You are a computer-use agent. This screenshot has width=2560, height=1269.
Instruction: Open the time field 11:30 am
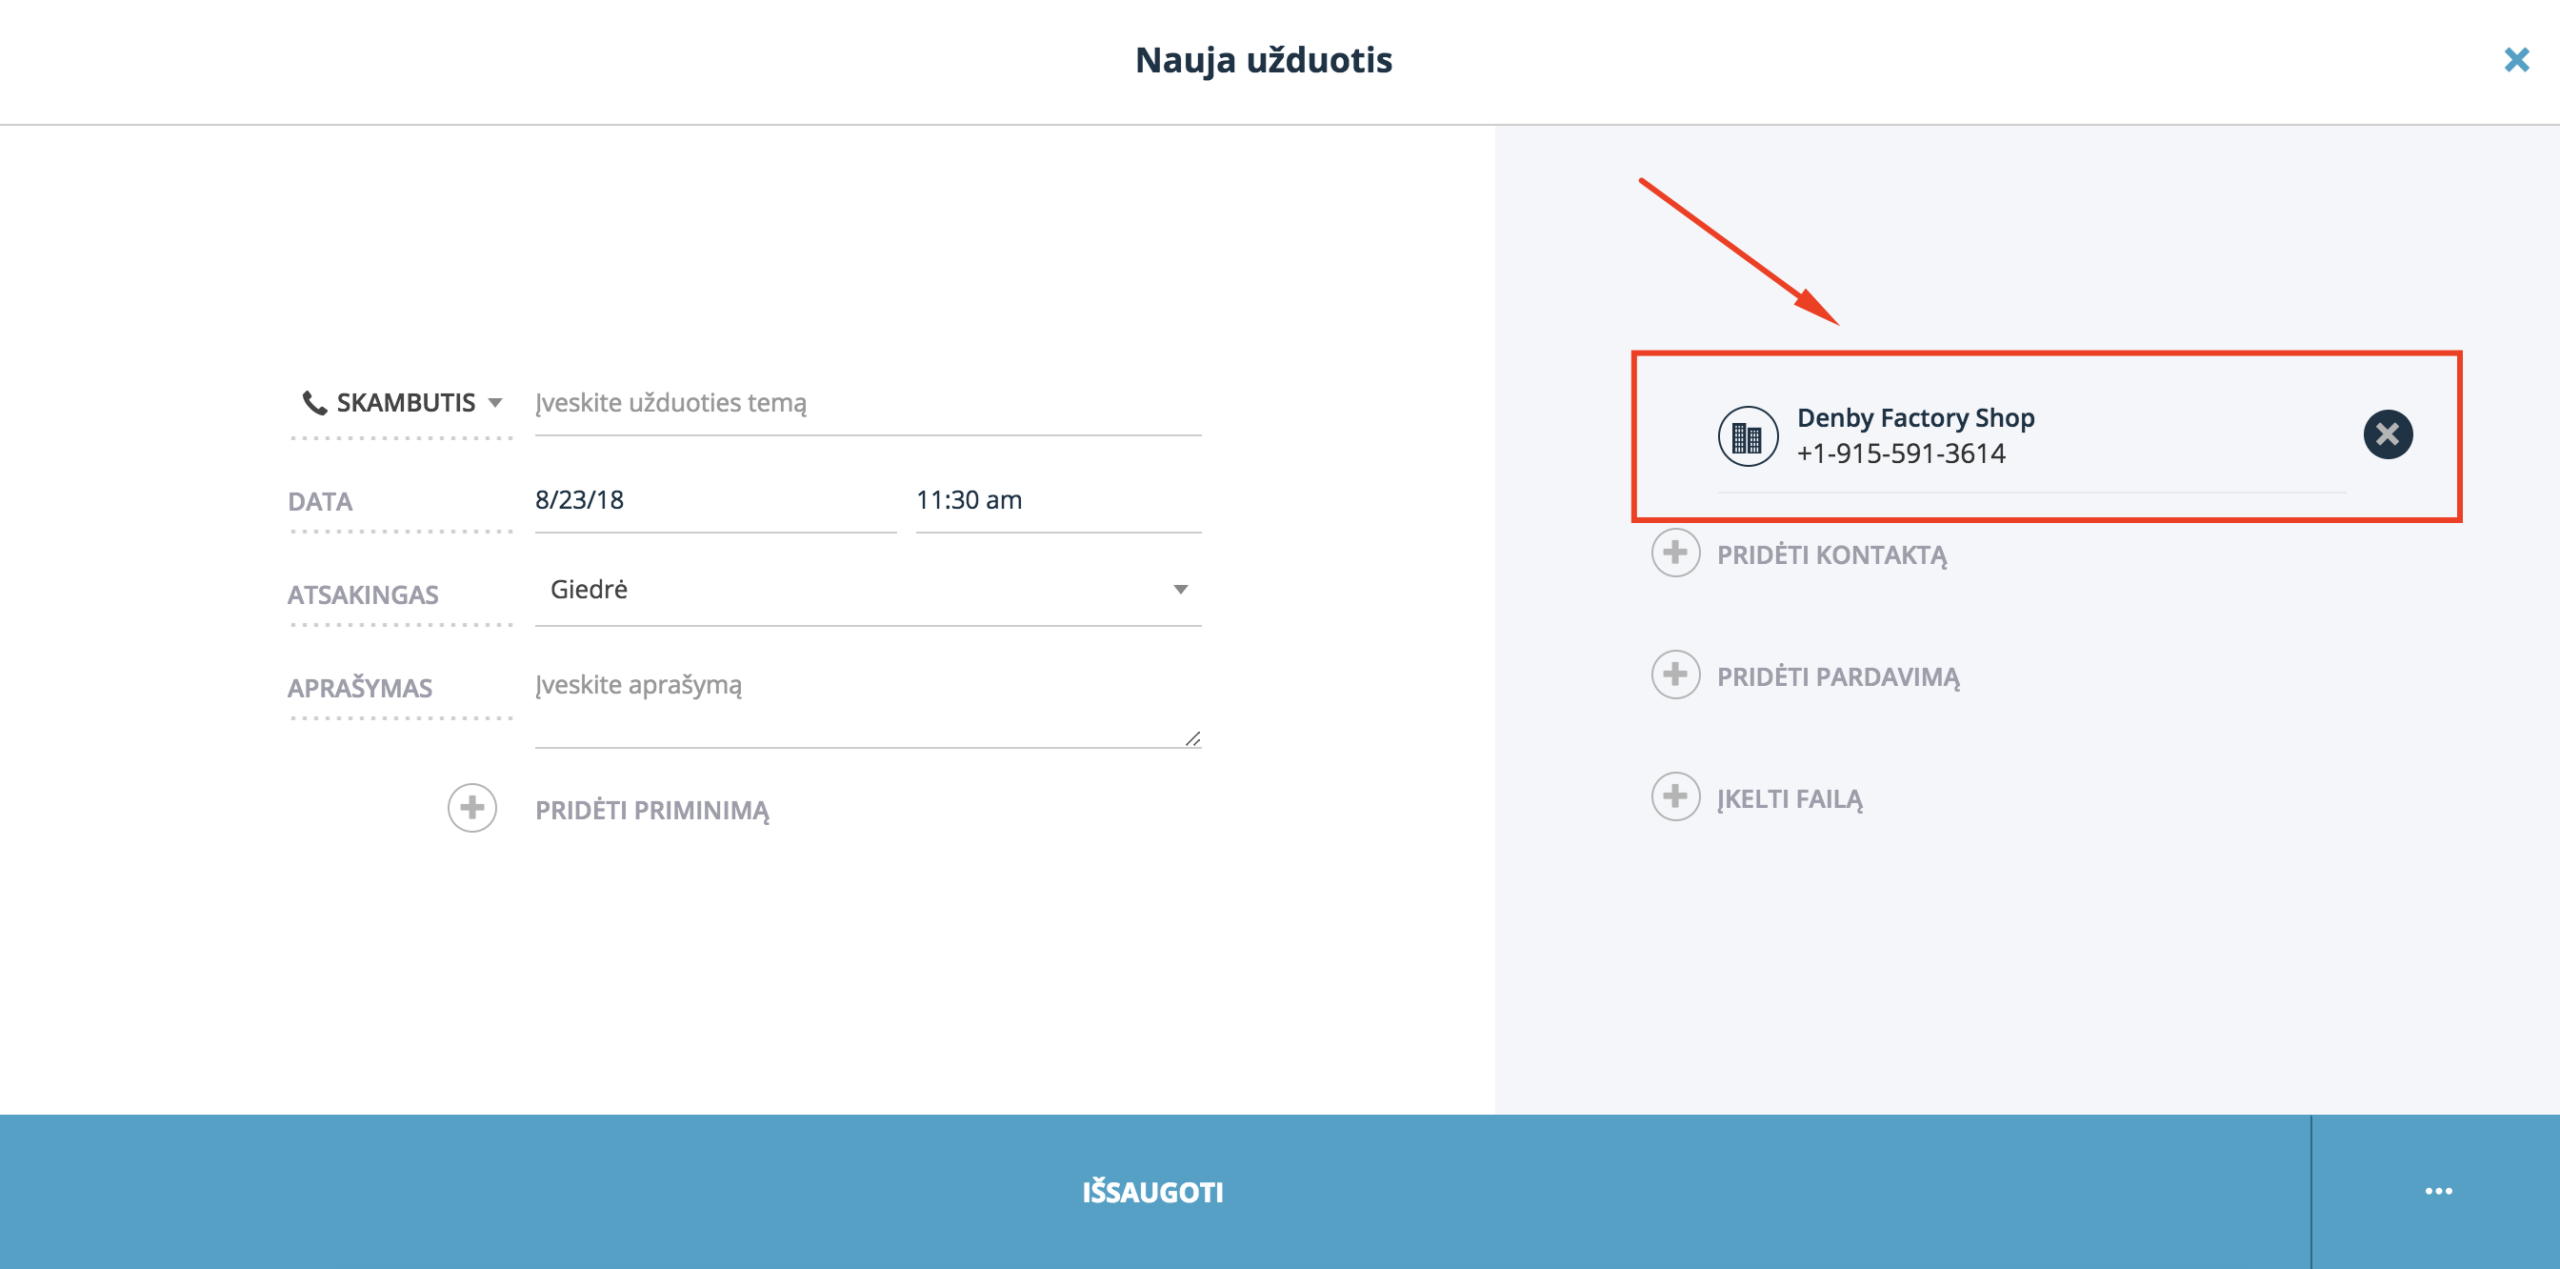(1058, 500)
